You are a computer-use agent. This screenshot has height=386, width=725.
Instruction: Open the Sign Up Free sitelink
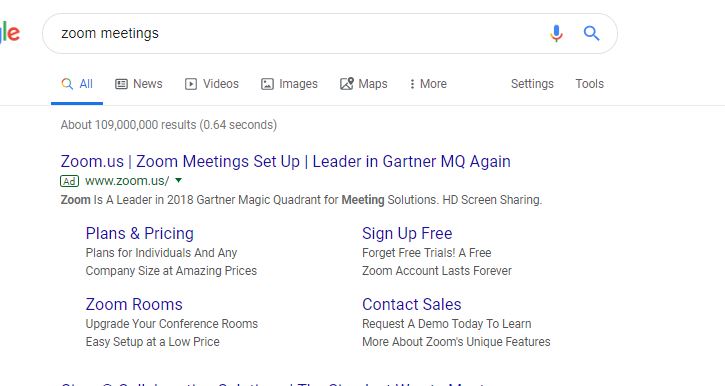(x=407, y=233)
